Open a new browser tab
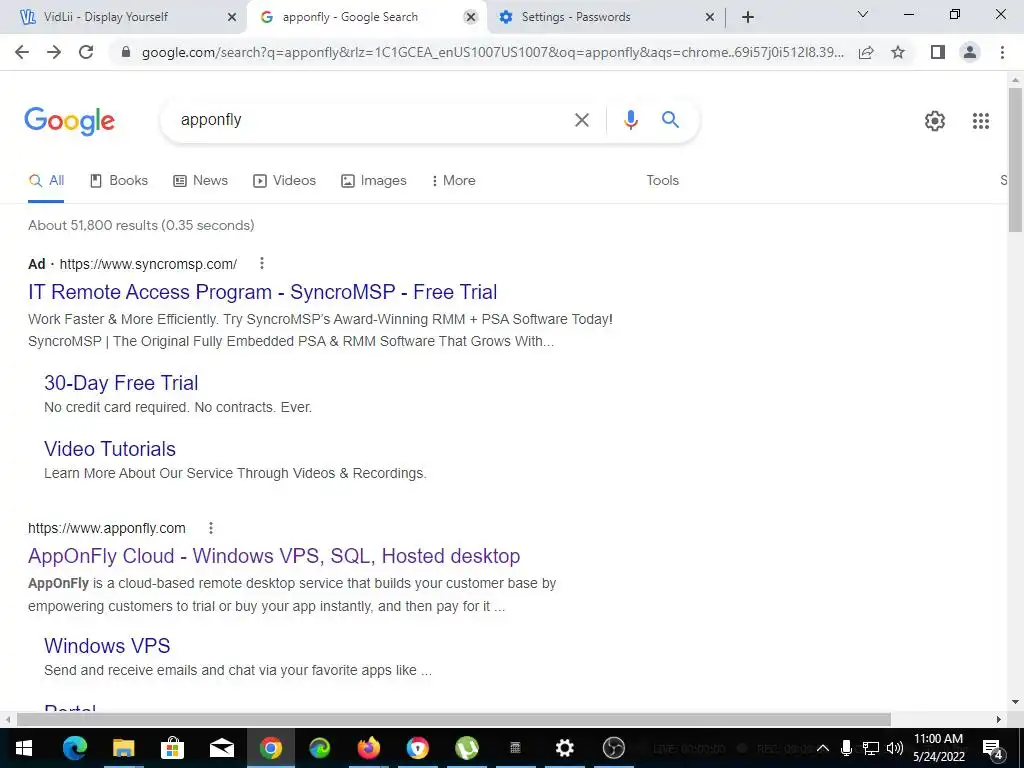The image size is (1024, 768). [x=748, y=18]
